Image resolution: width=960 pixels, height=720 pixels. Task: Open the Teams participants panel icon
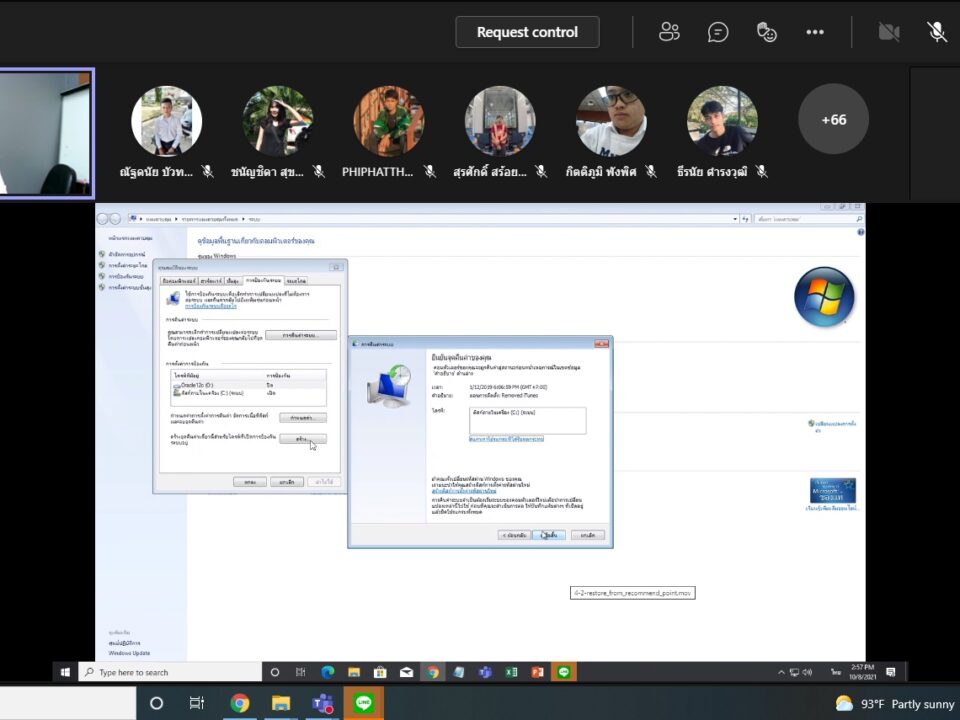coord(669,32)
